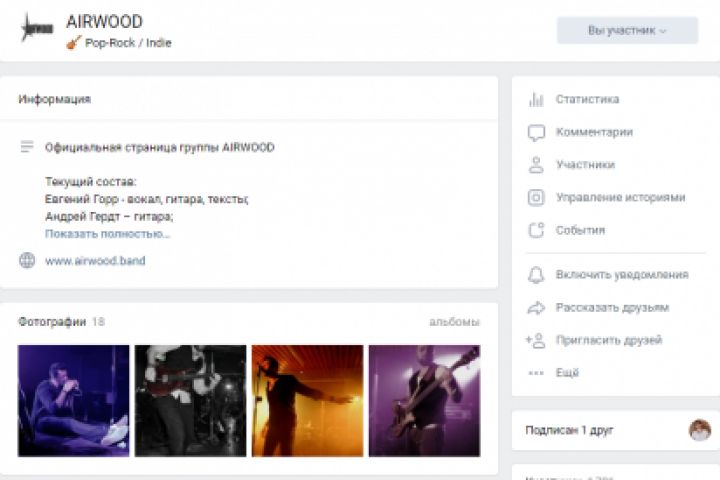The height and width of the screenshot is (480, 720).
Task: Click the События icon
Action: [536, 230]
